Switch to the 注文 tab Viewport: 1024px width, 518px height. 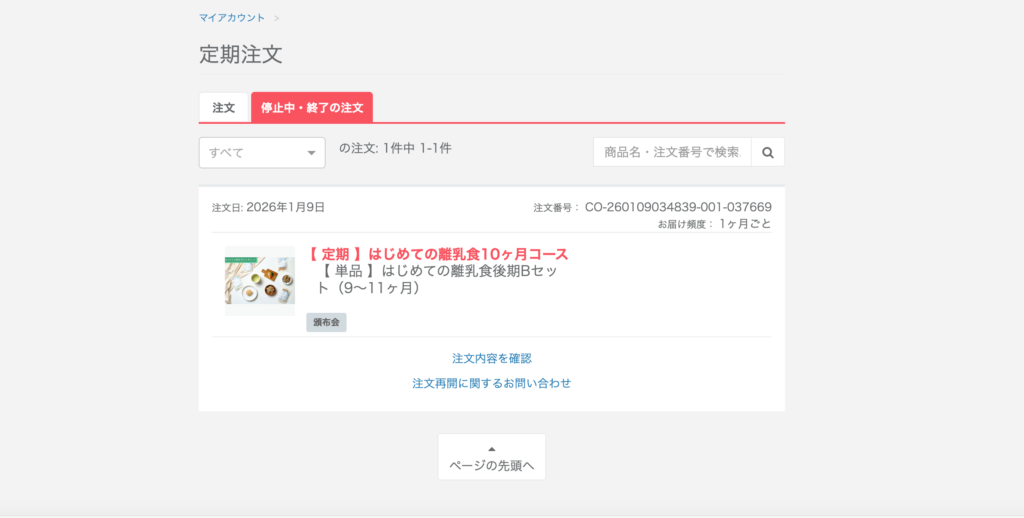223,107
